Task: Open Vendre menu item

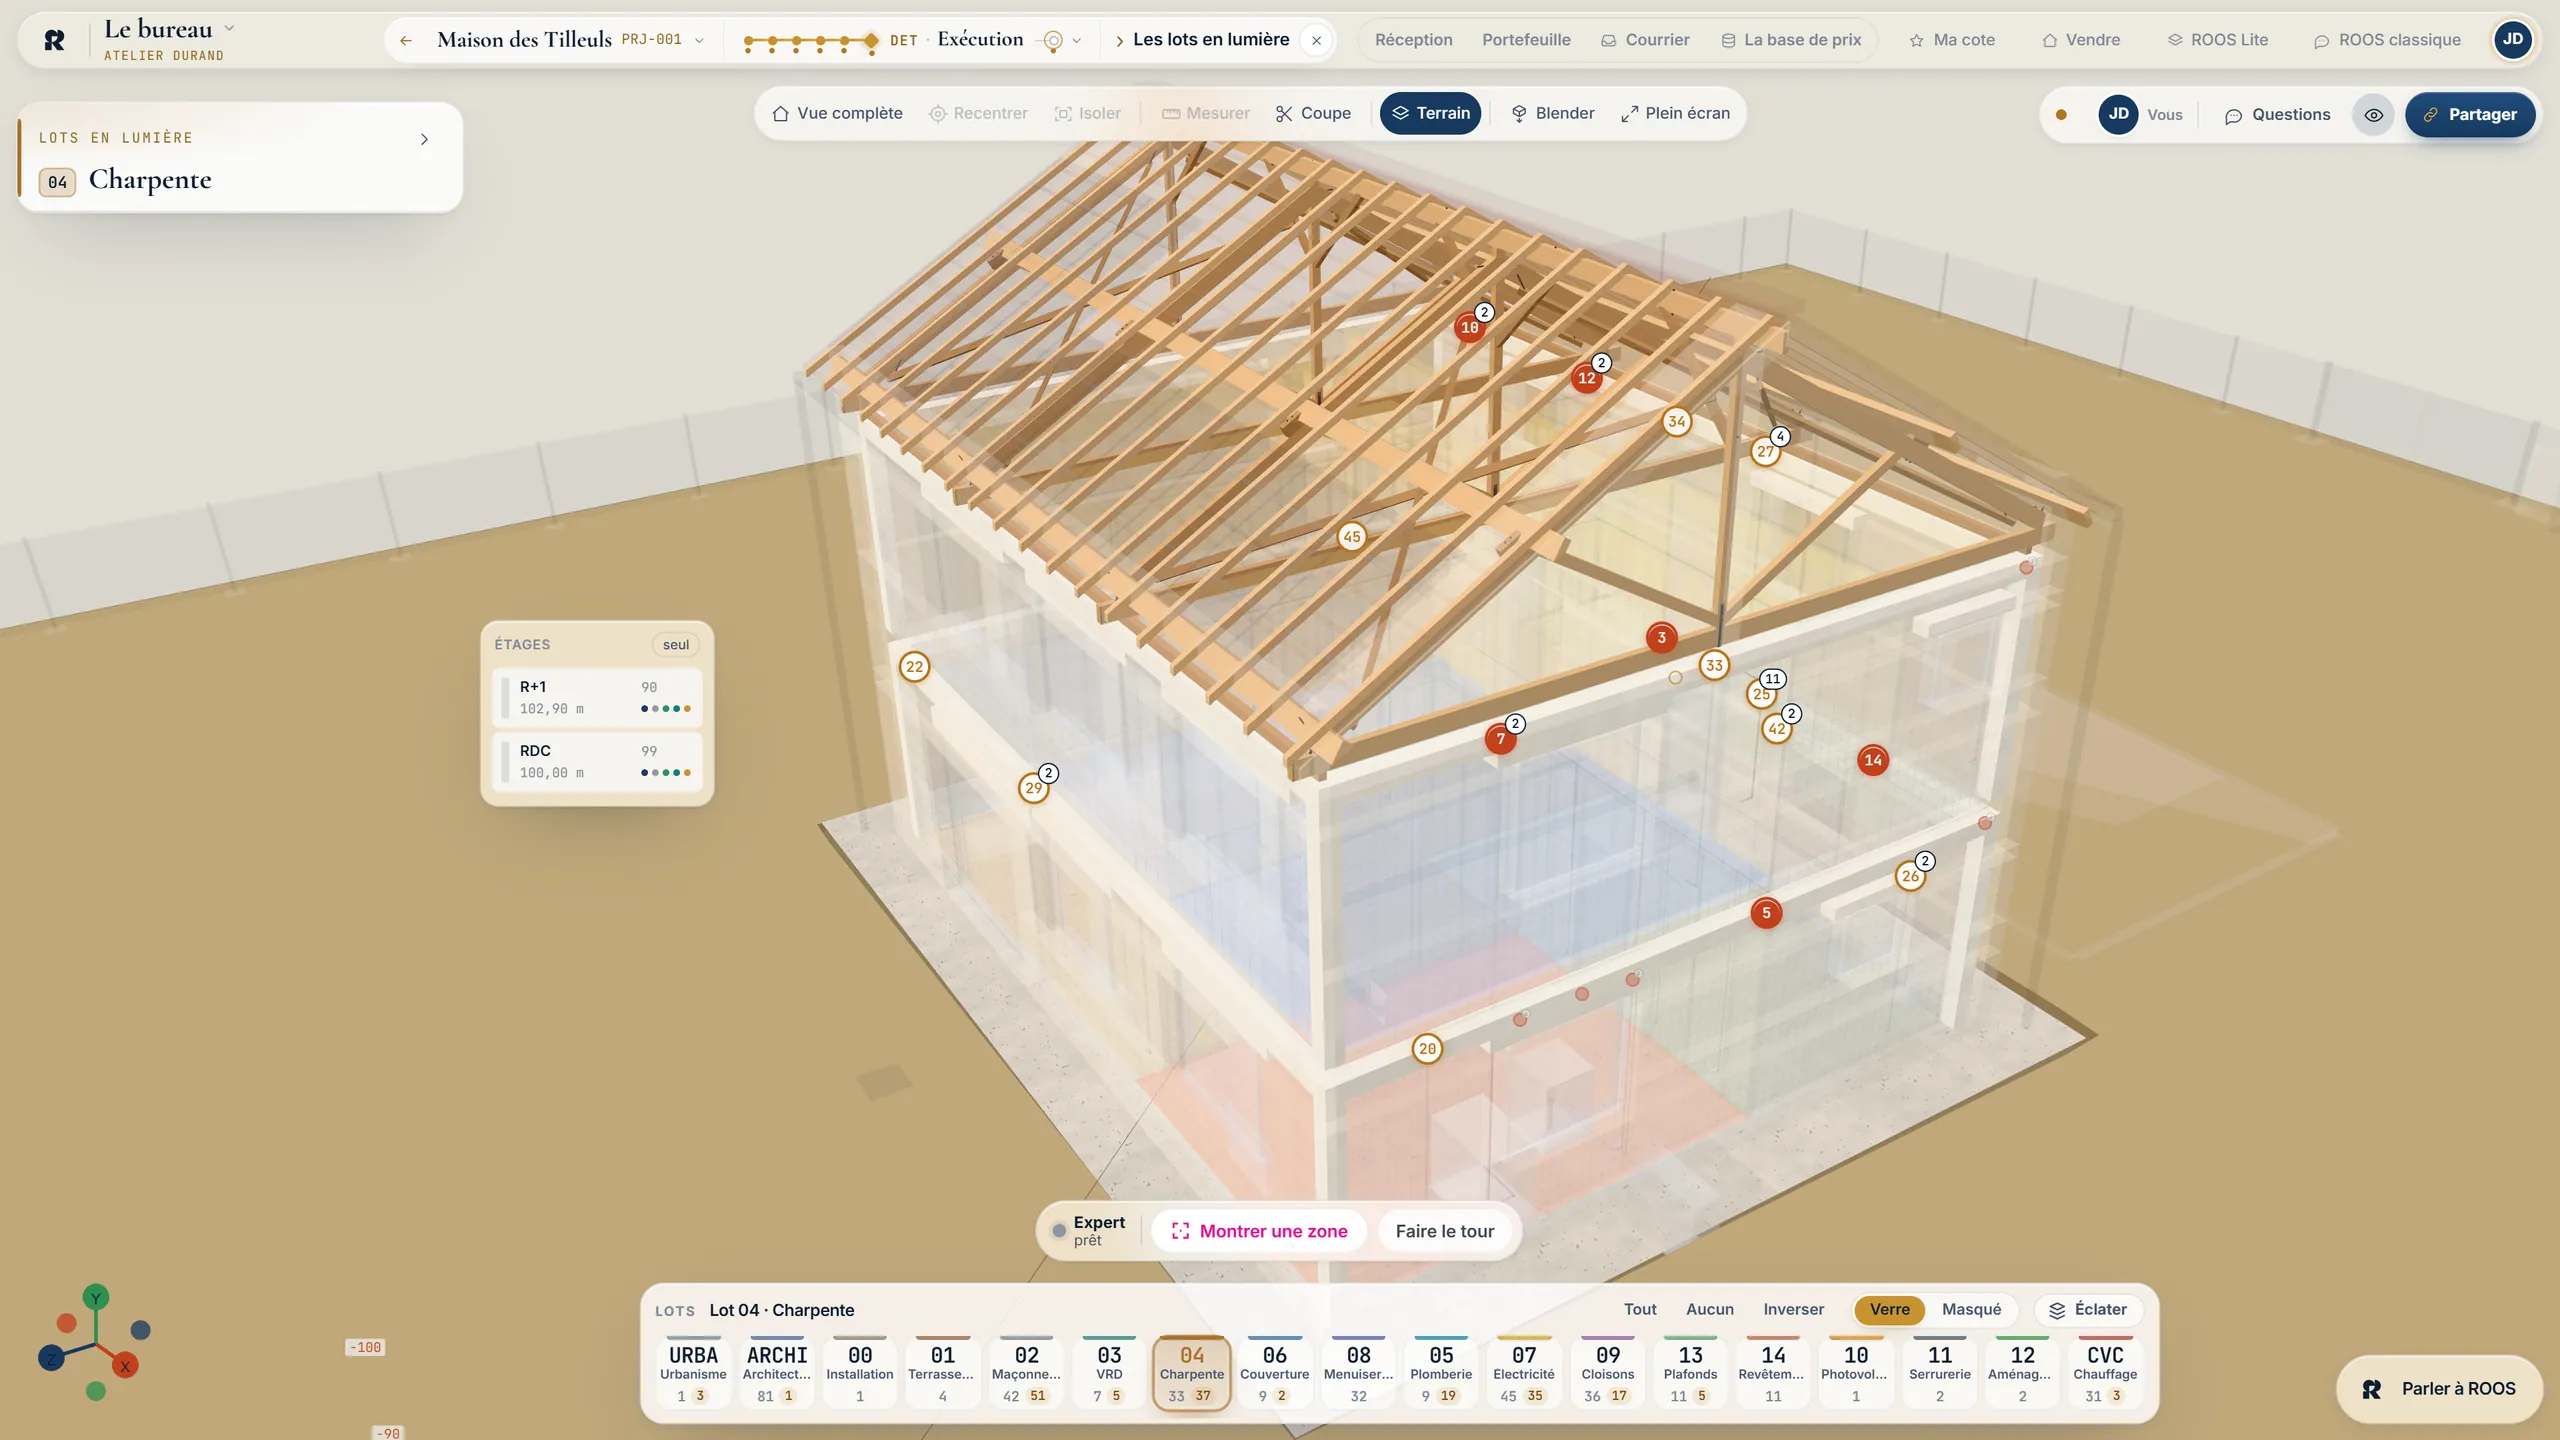Action: point(2081,40)
